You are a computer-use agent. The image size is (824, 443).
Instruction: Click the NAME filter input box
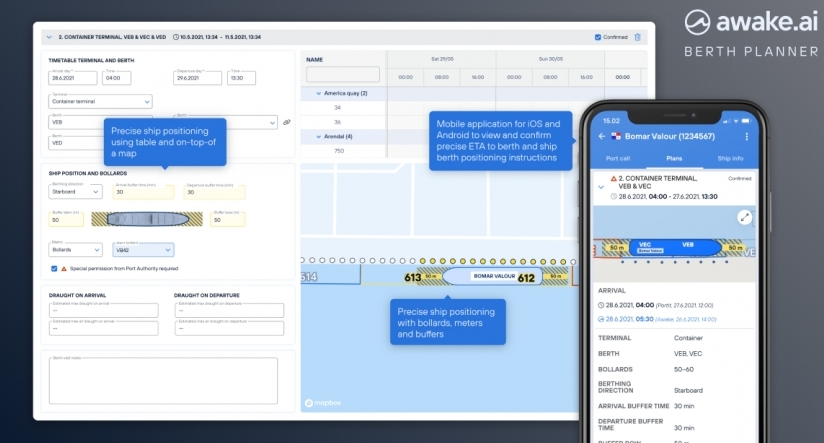(343, 74)
